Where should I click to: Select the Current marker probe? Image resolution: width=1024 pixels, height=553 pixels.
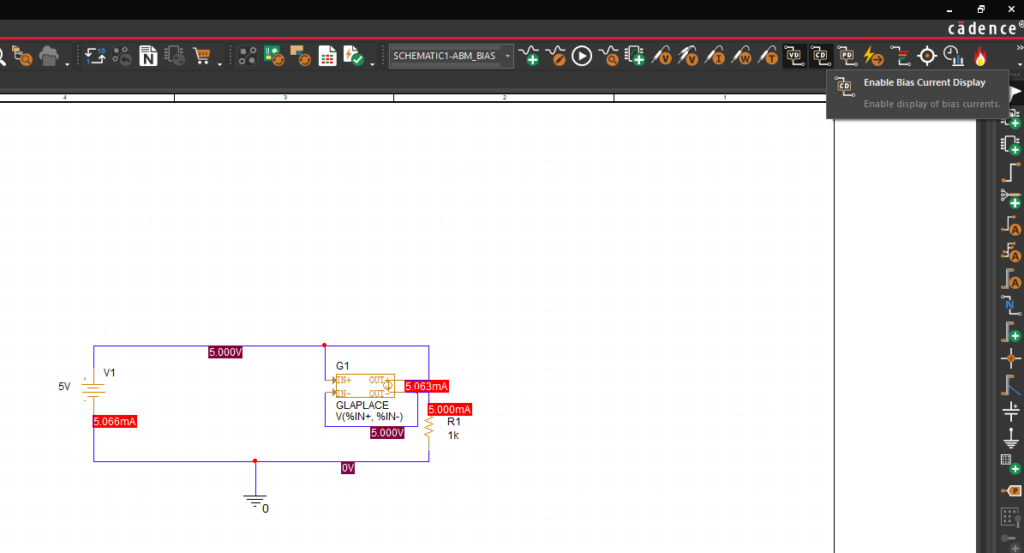click(714, 56)
